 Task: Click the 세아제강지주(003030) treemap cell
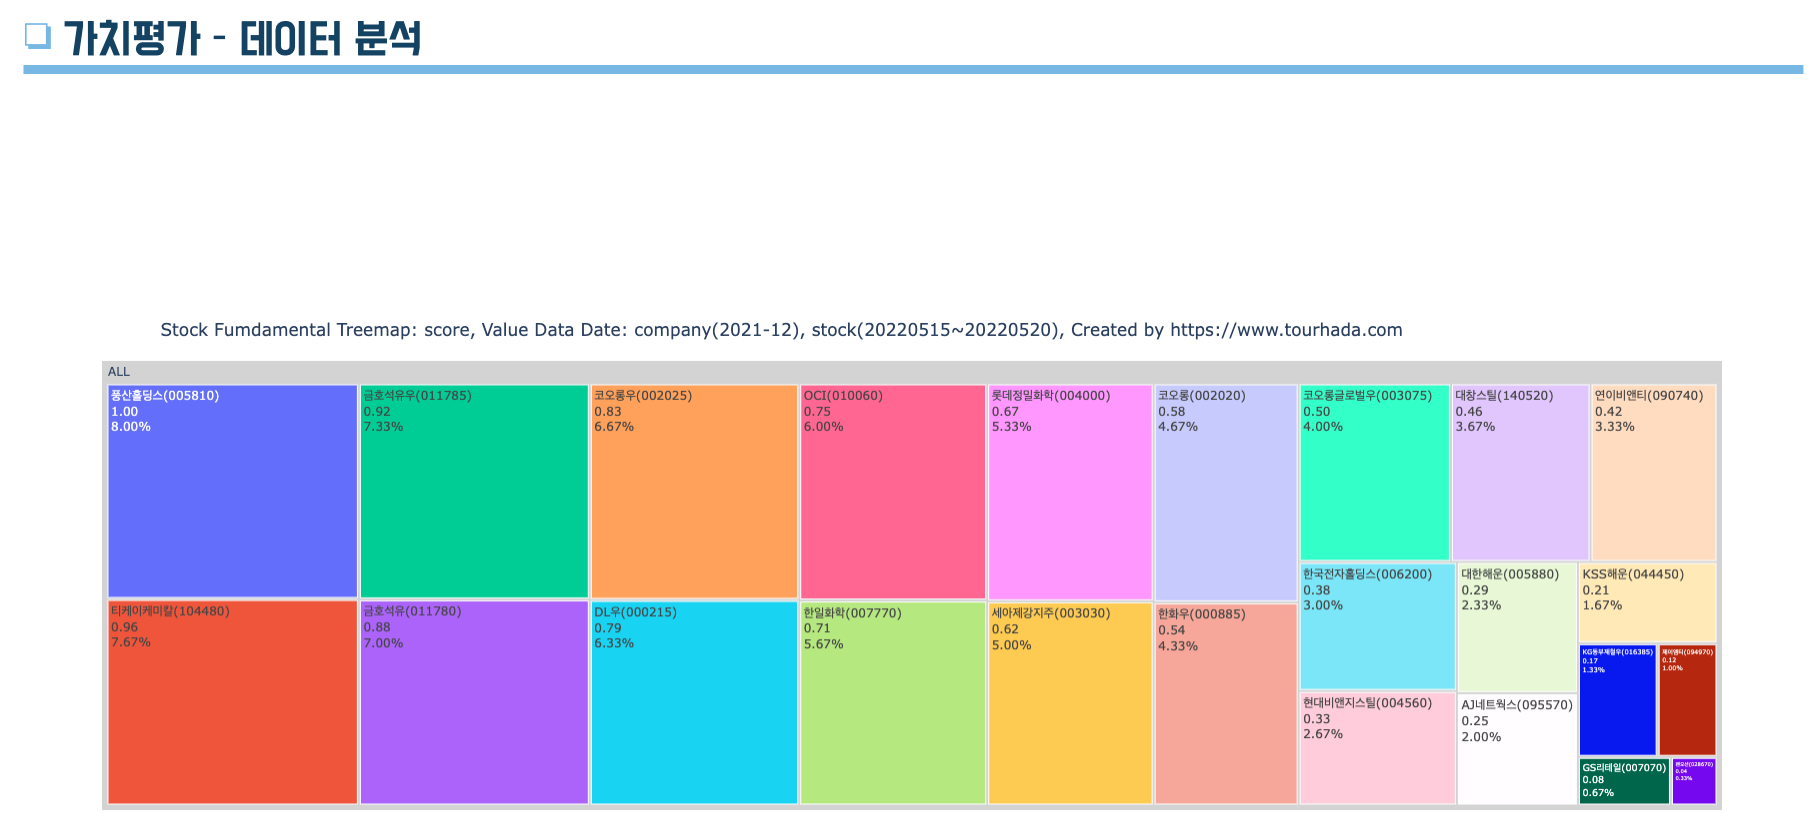click(1070, 703)
